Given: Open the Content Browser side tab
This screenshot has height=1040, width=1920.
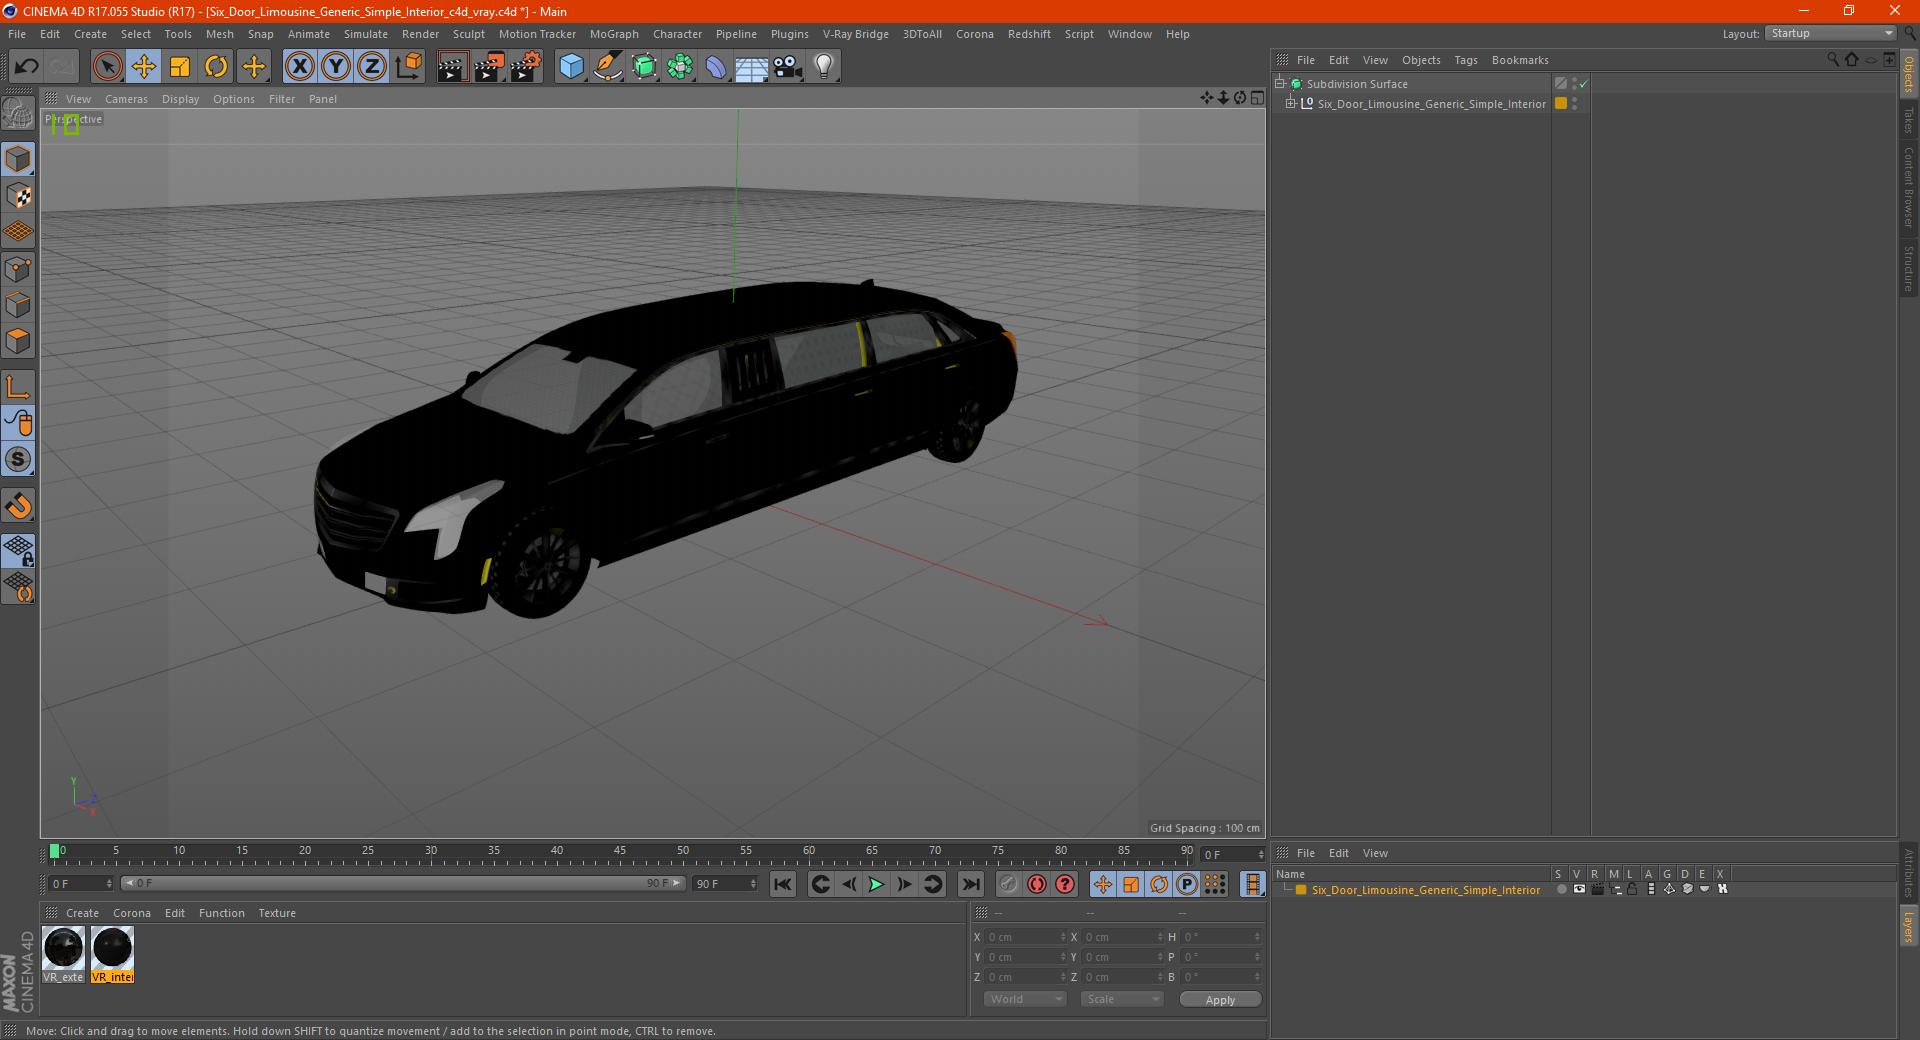Looking at the screenshot, I should pos(1909,187).
